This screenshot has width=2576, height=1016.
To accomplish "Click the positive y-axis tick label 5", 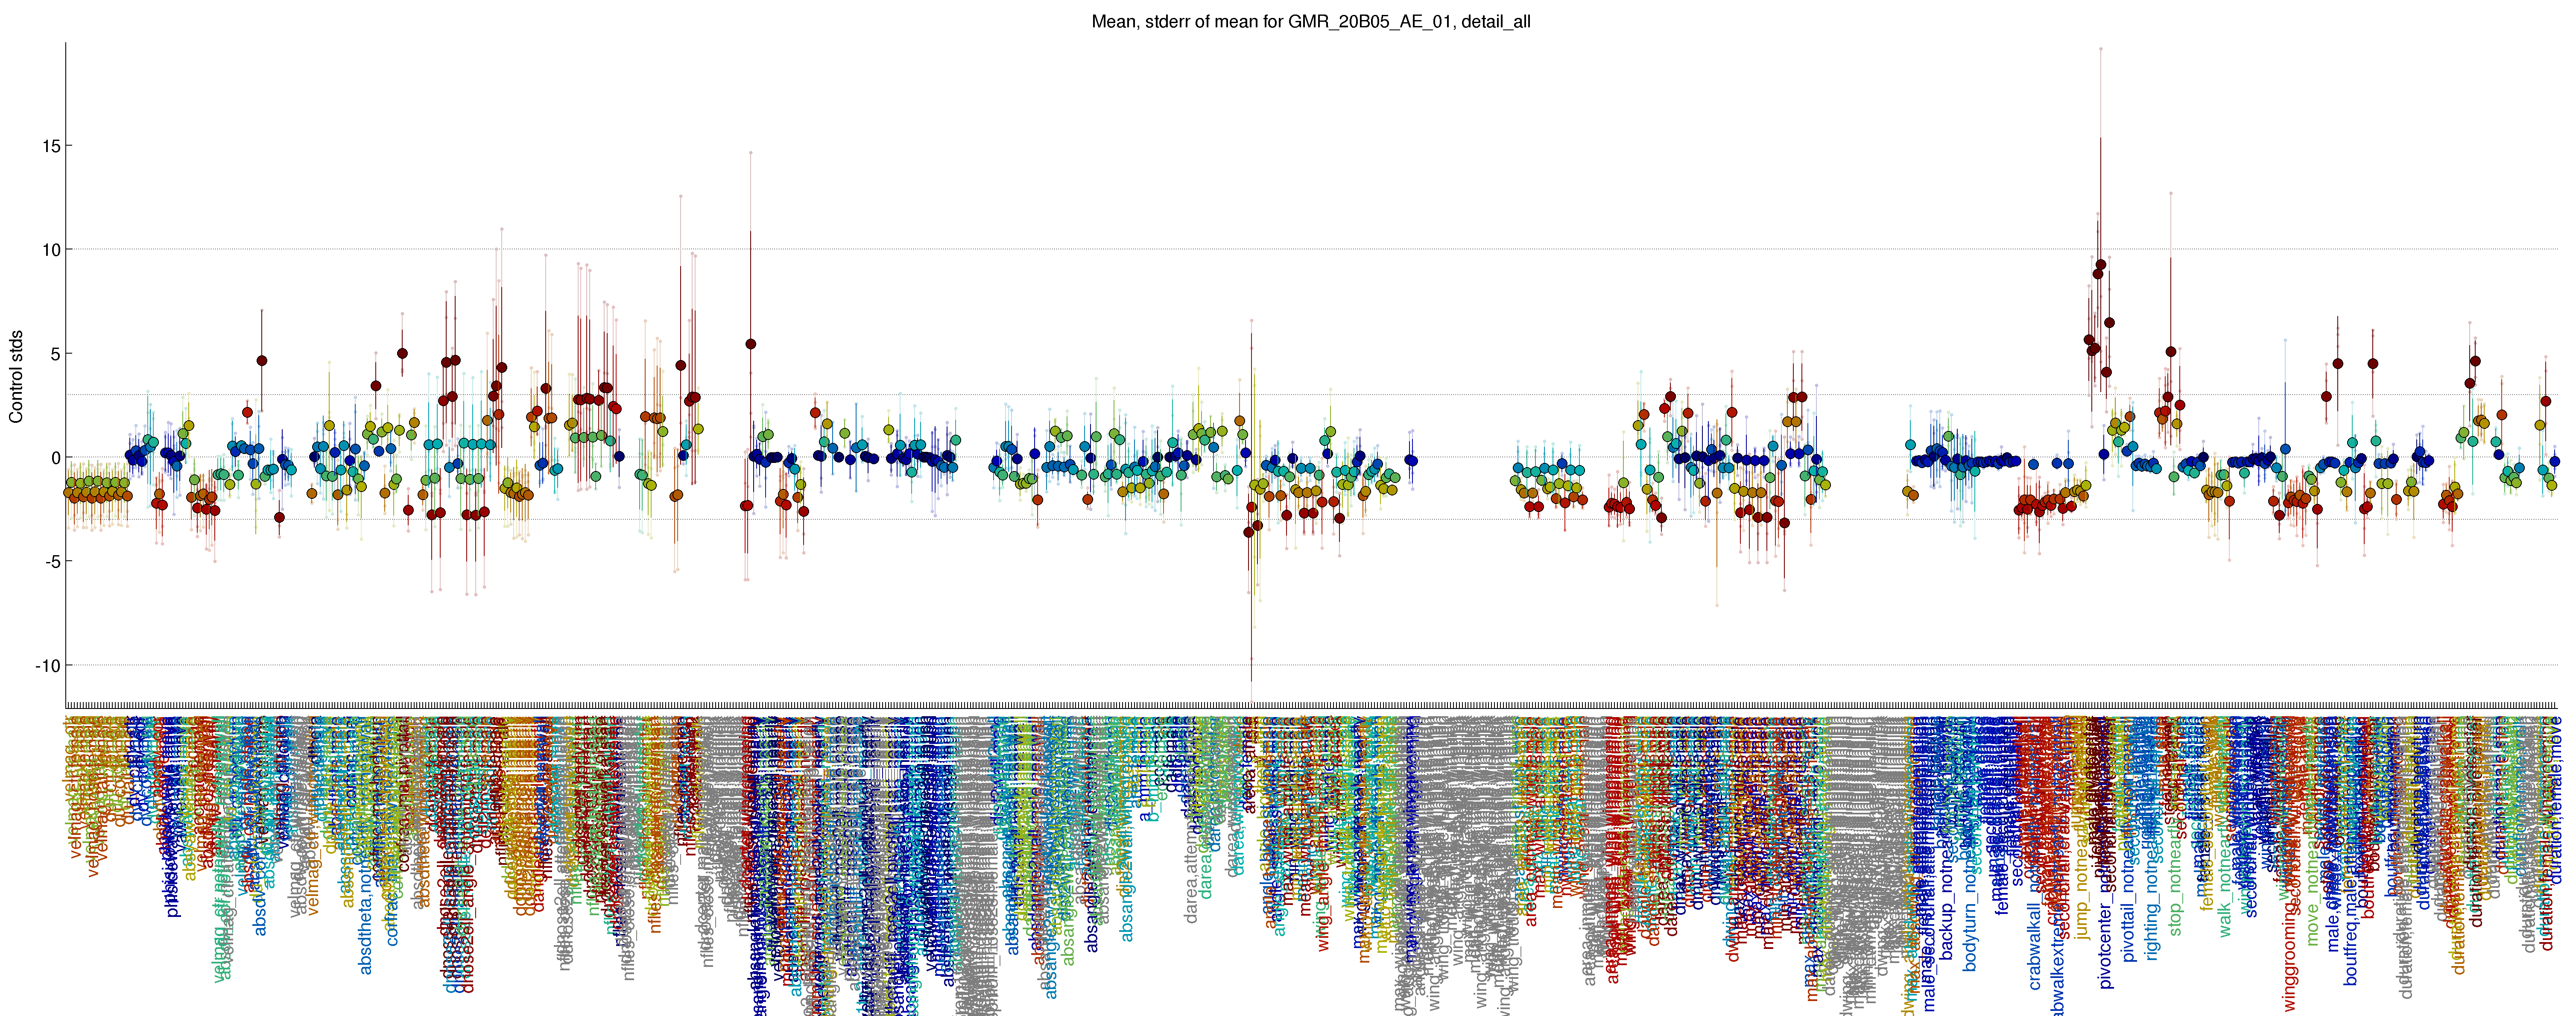I will pos(56,354).
